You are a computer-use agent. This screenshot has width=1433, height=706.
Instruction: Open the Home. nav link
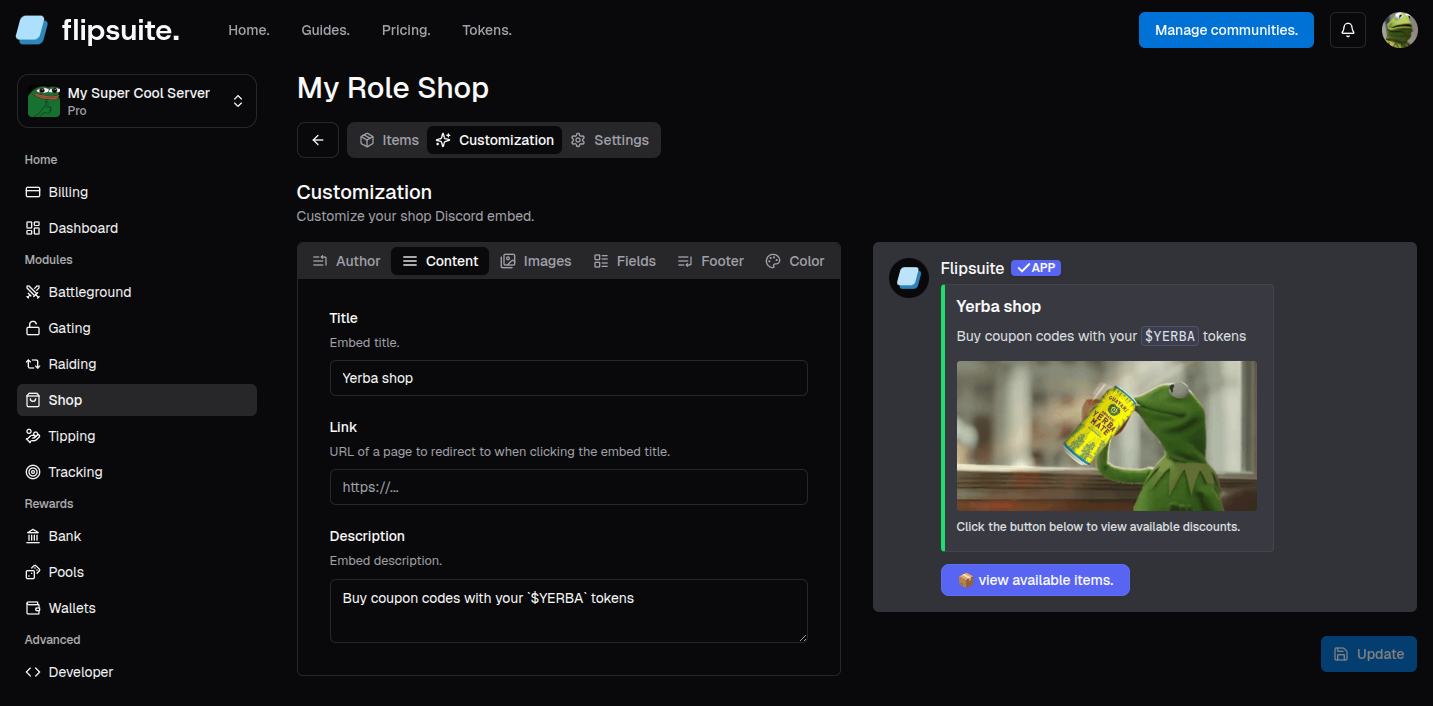249,30
